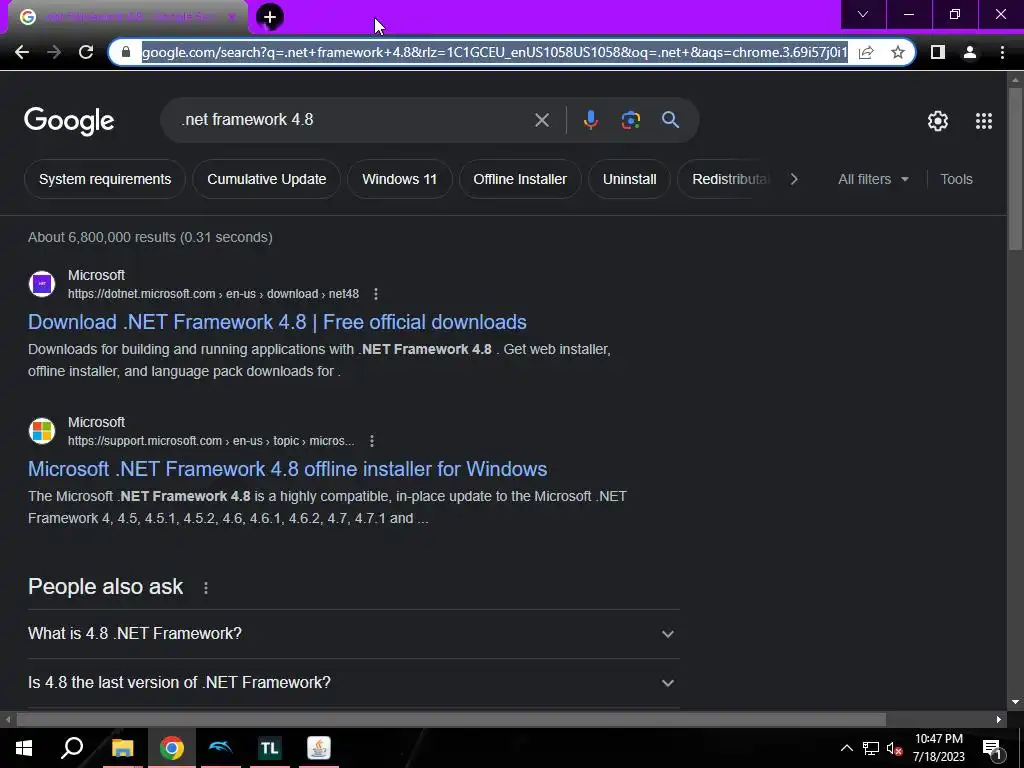Open the Java app in taskbar

click(319, 748)
